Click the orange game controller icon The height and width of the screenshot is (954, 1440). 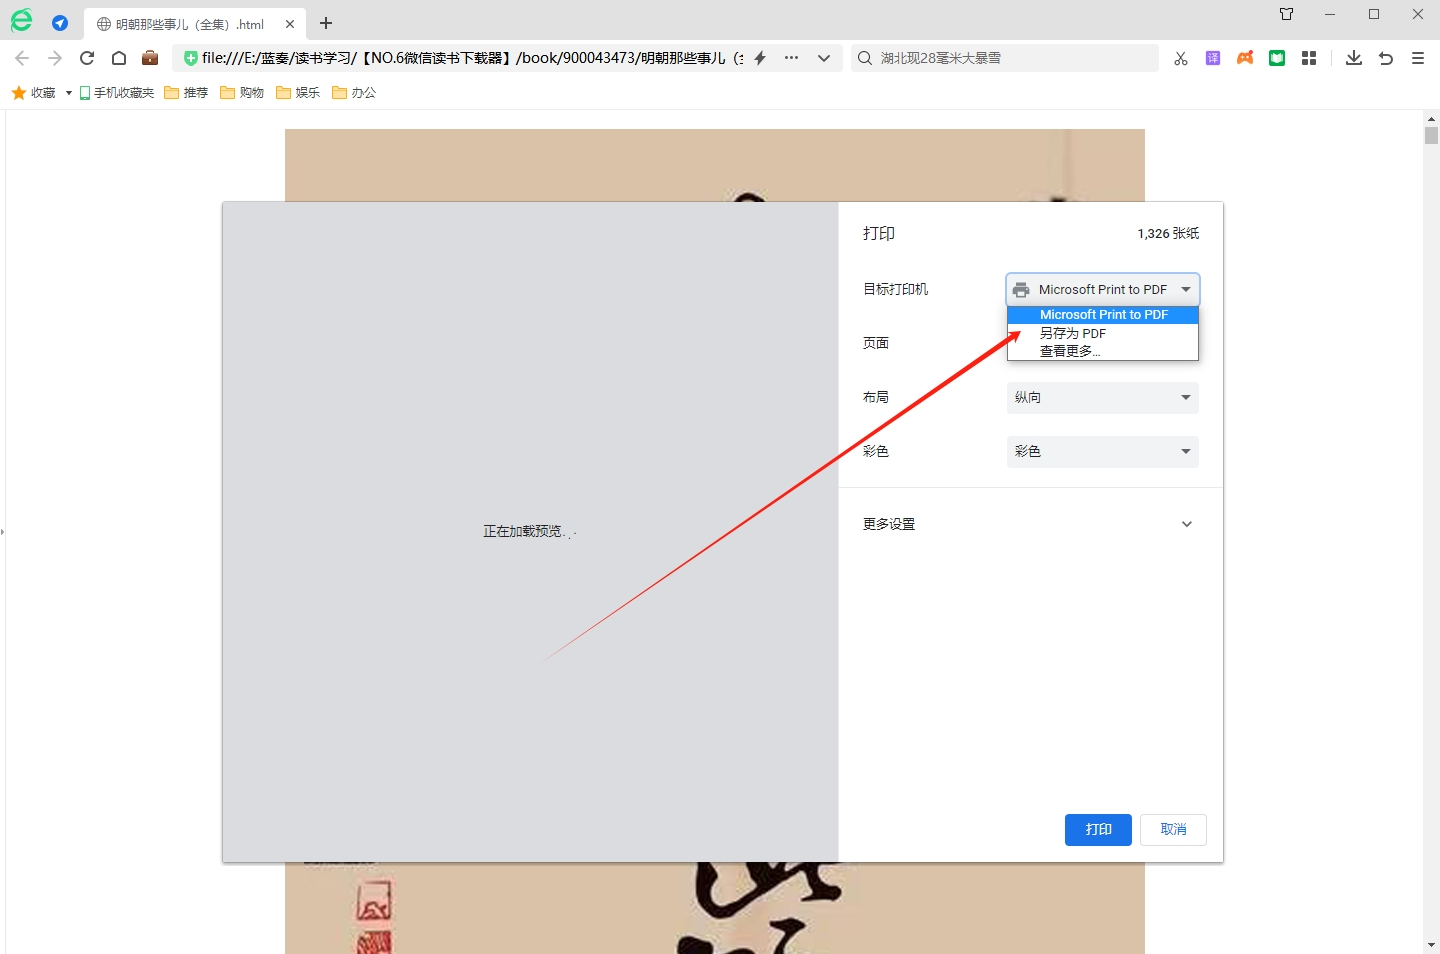click(x=1245, y=58)
